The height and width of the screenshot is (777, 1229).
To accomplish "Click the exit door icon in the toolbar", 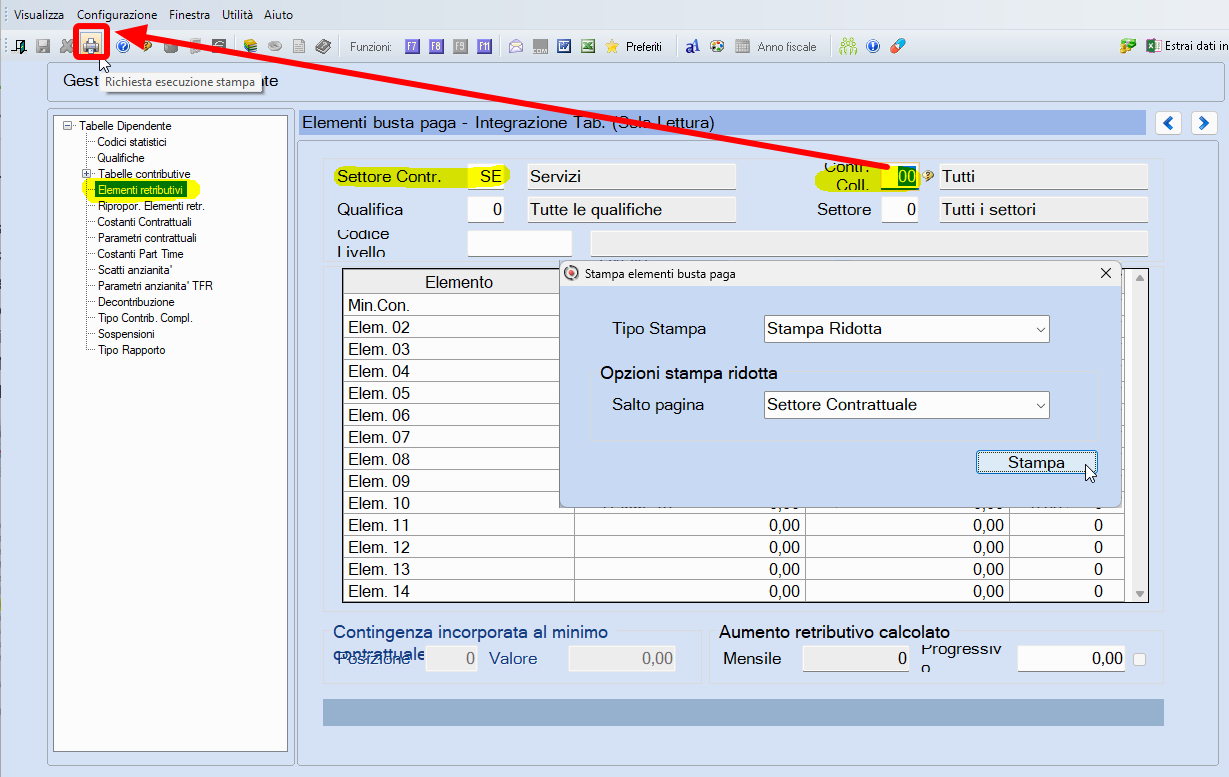I will [x=20, y=46].
